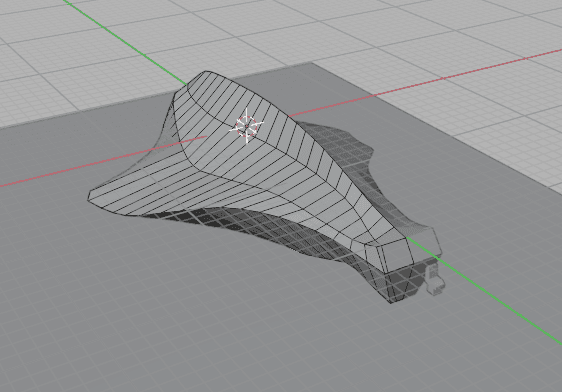Image resolution: width=562 pixels, height=392 pixels.
Task: Click the red-white 3D cursor crosshair
Action: (247, 126)
